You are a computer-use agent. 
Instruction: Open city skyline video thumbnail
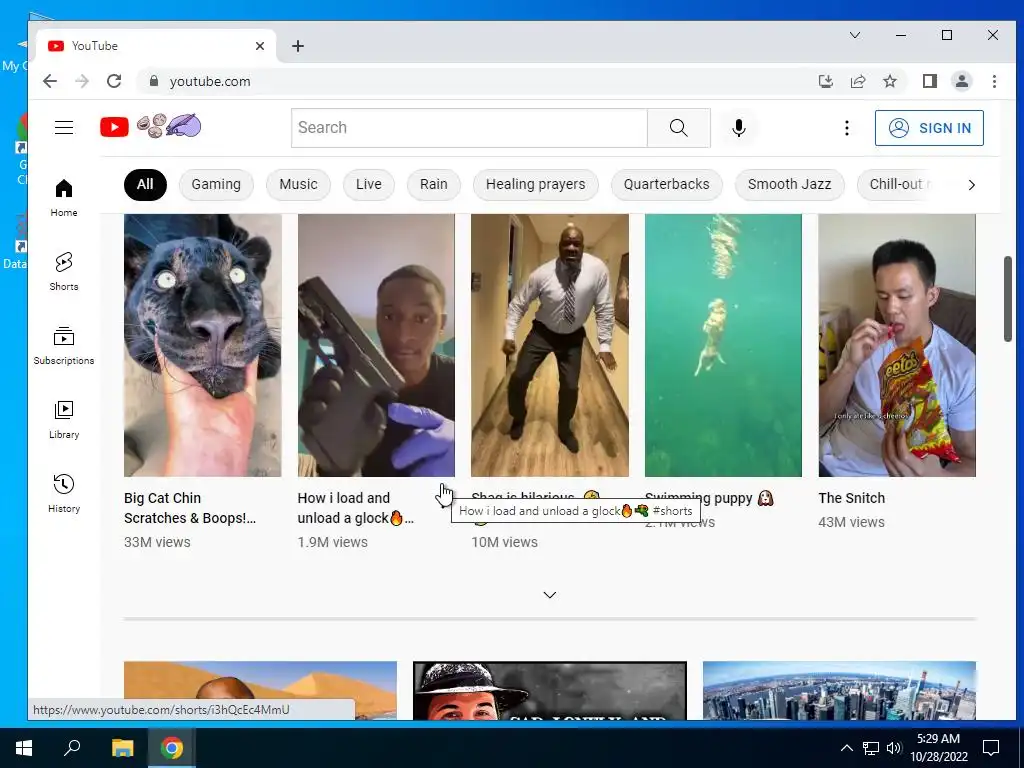[839, 691]
